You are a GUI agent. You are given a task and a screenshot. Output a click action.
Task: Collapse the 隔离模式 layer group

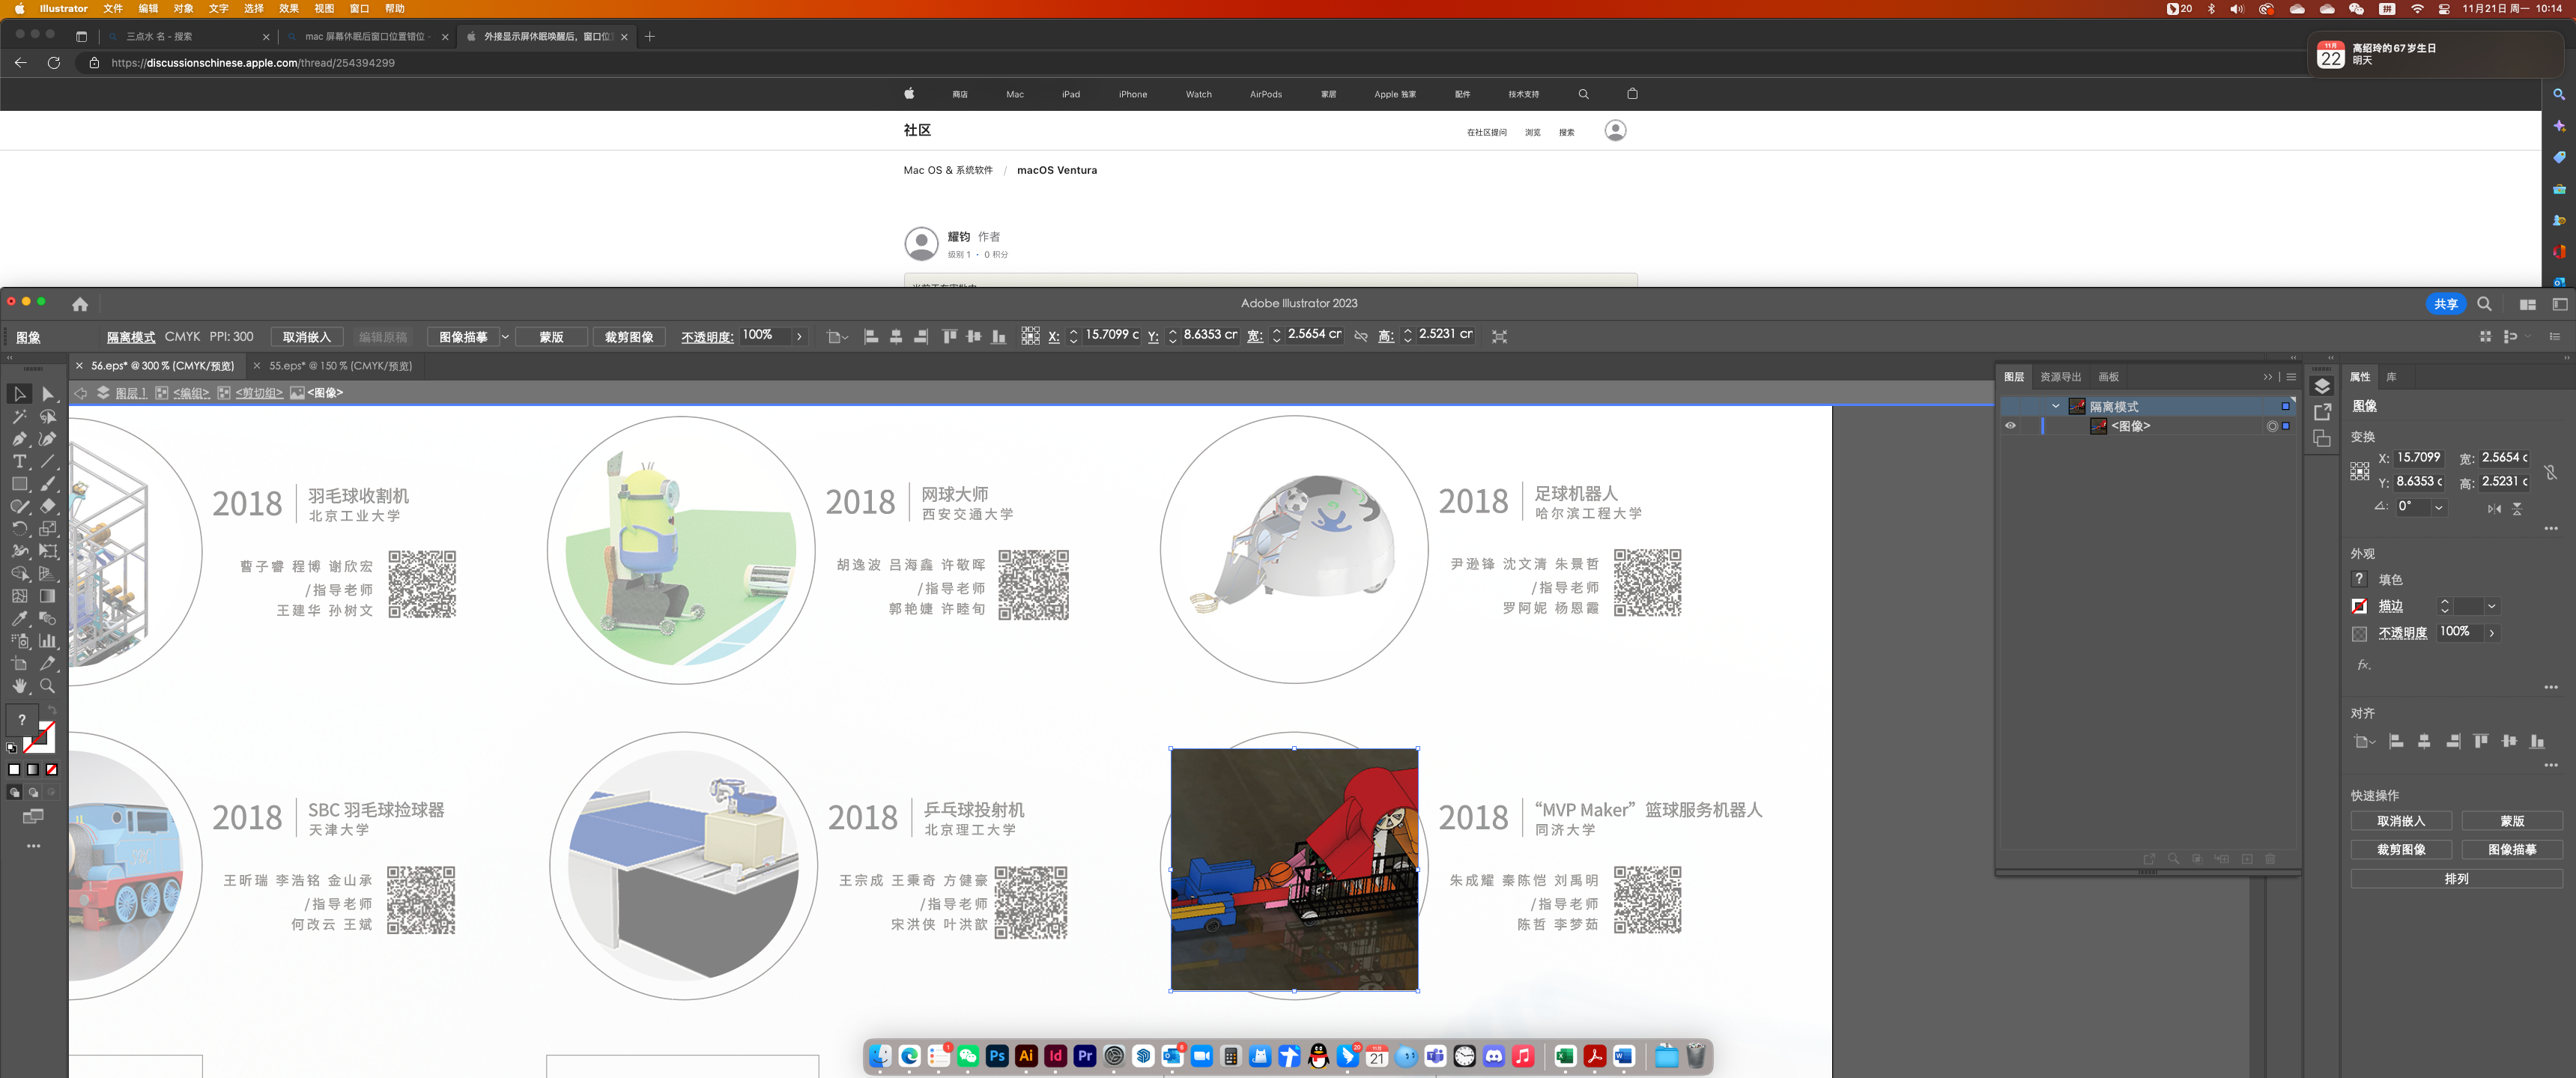click(2055, 406)
